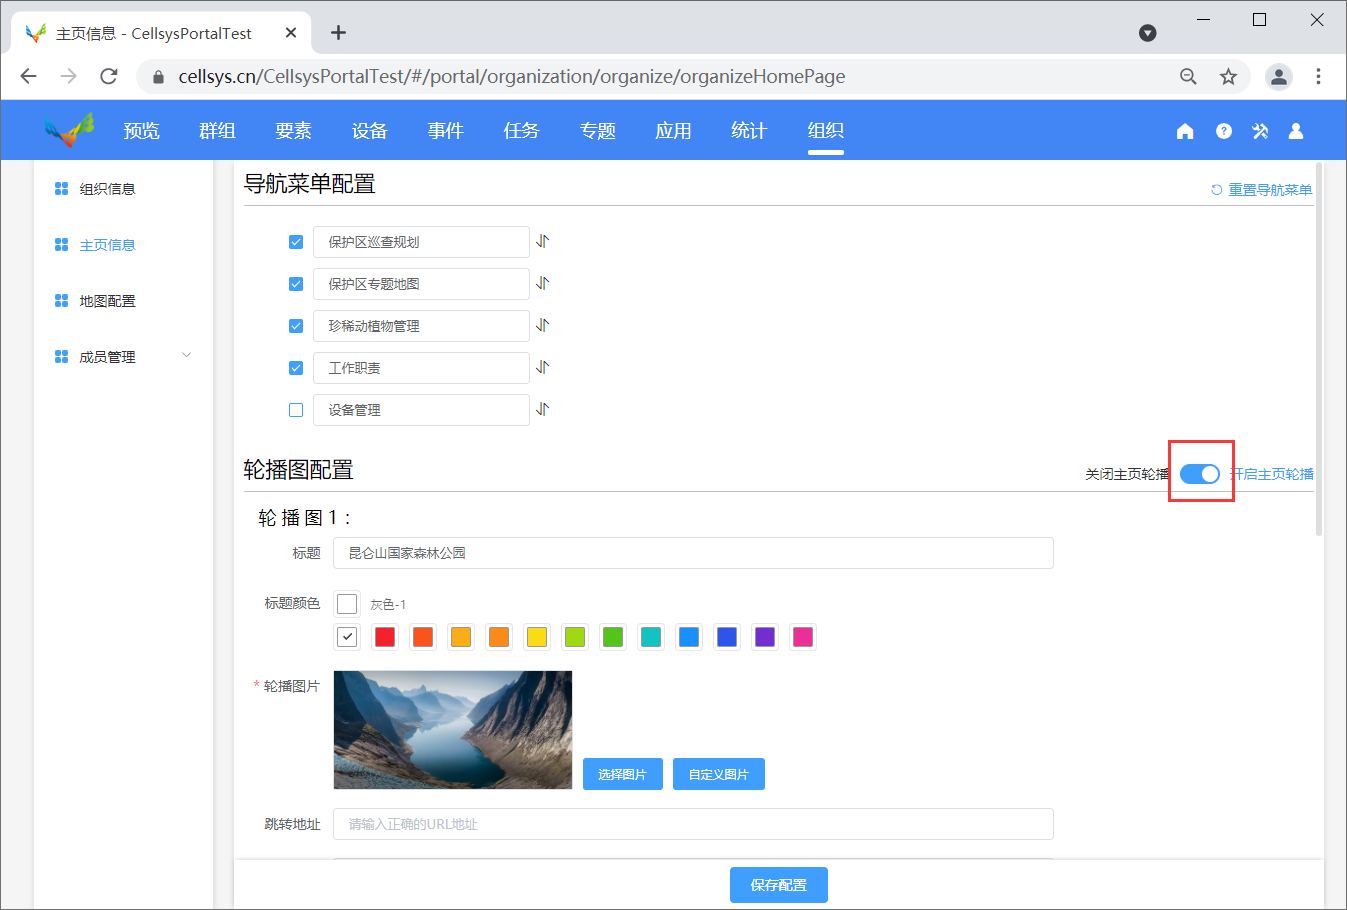Uncheck the 保护区巡查规划 checkbox
Image resolution: width=1347 pixels, height=910 pixels.
[x=296, y=242]
